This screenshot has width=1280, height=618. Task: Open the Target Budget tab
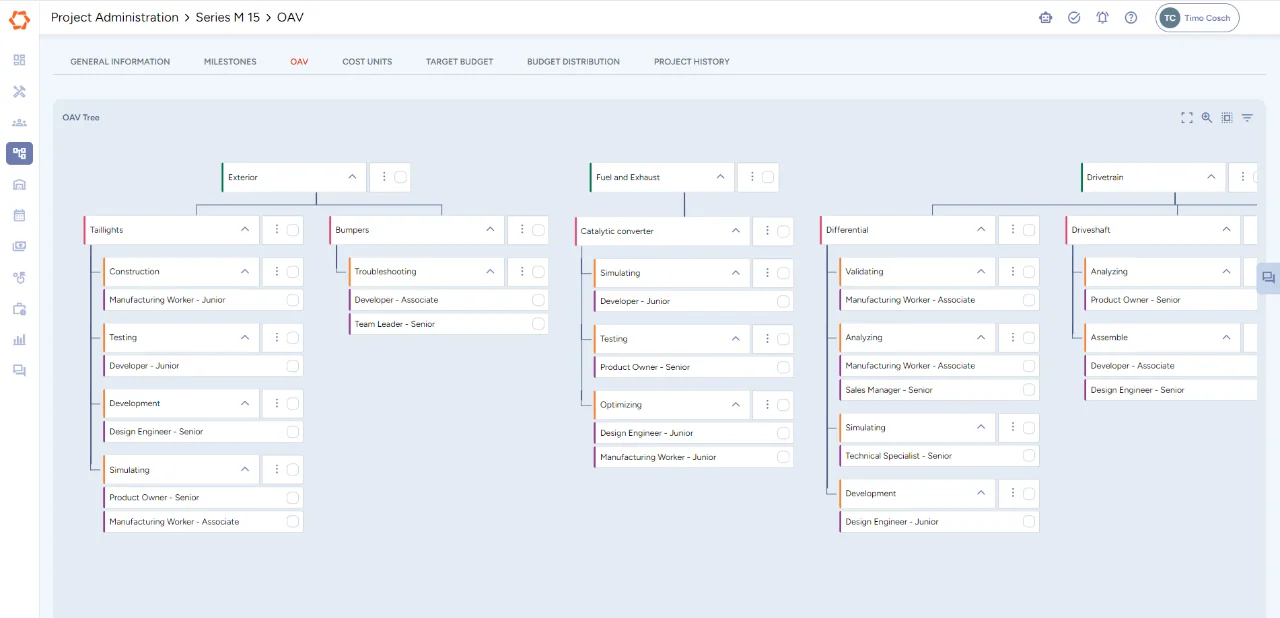[x=459, y=62]
